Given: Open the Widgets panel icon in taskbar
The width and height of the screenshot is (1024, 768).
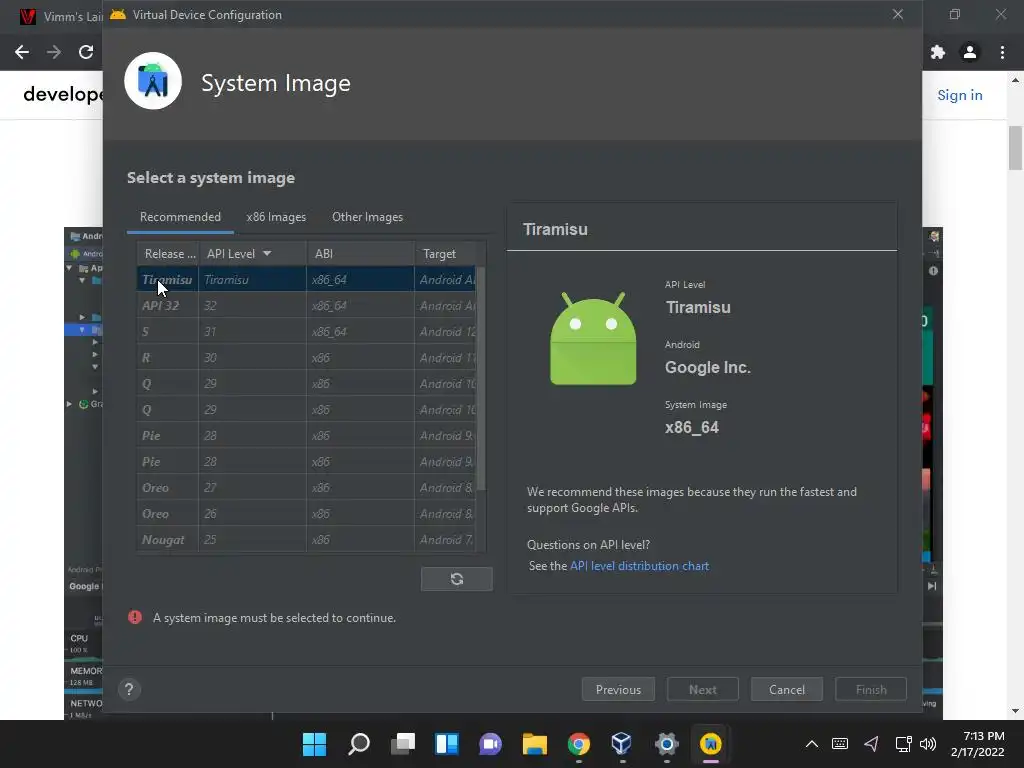Looking at the screenshot, I should [x=447, y=744].
